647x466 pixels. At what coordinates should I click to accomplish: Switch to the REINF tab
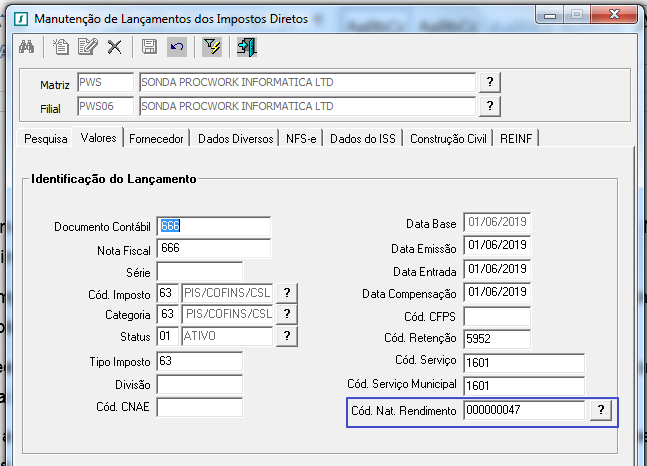516,139
